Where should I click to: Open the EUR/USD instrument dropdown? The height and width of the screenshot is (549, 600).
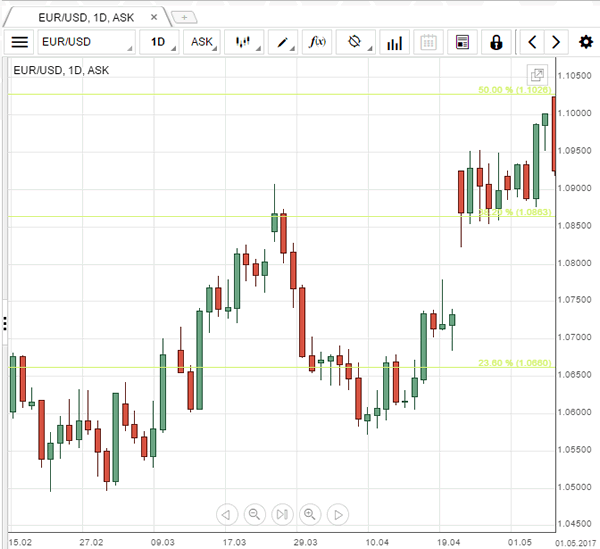pyautogui.click(x=87, y=42)
